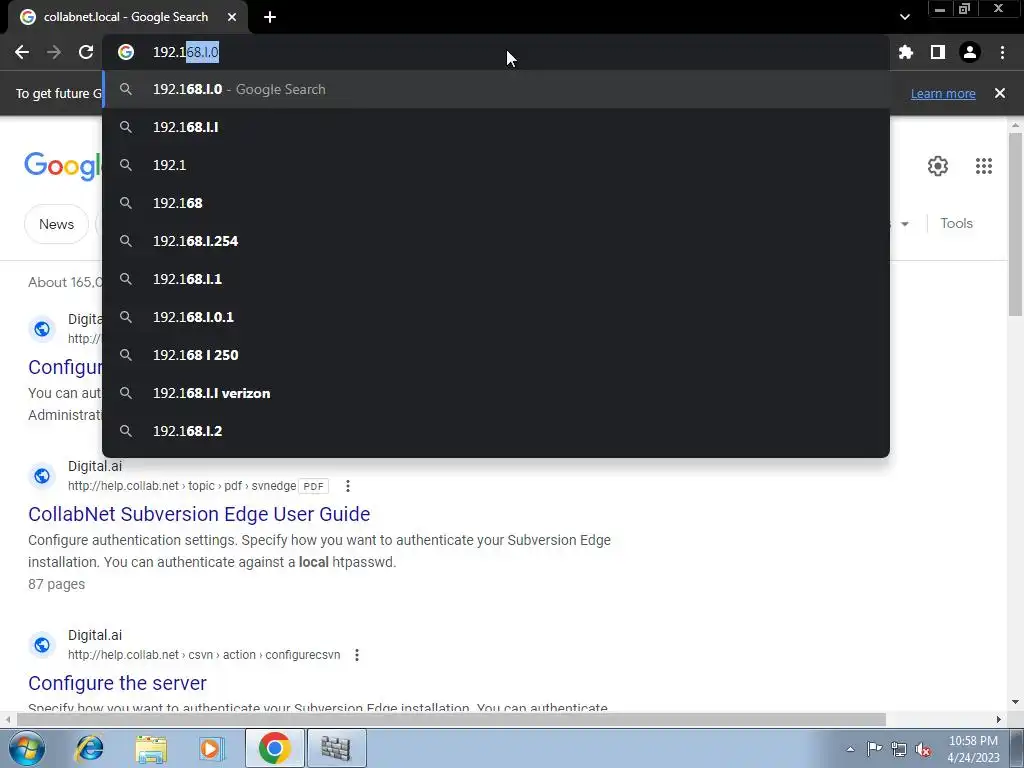Select suggestion 192.168.l.0 - Google Search

pyautogui.click(x=496, y=89)
